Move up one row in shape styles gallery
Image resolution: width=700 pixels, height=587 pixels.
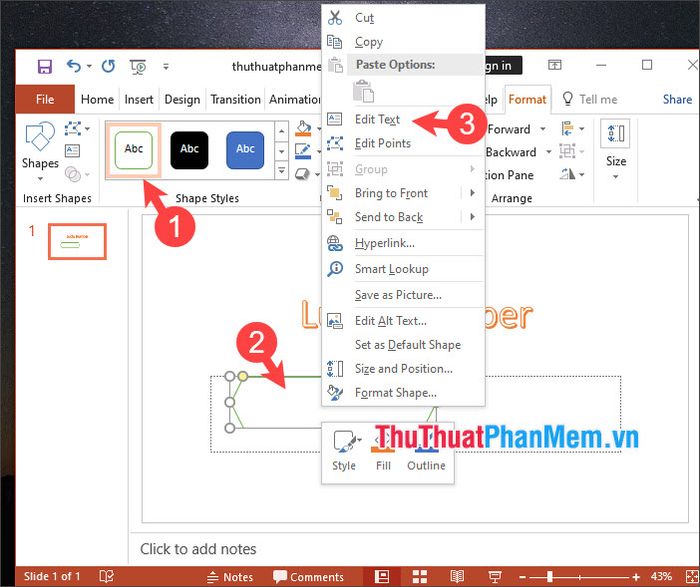(x=281, y=131)
